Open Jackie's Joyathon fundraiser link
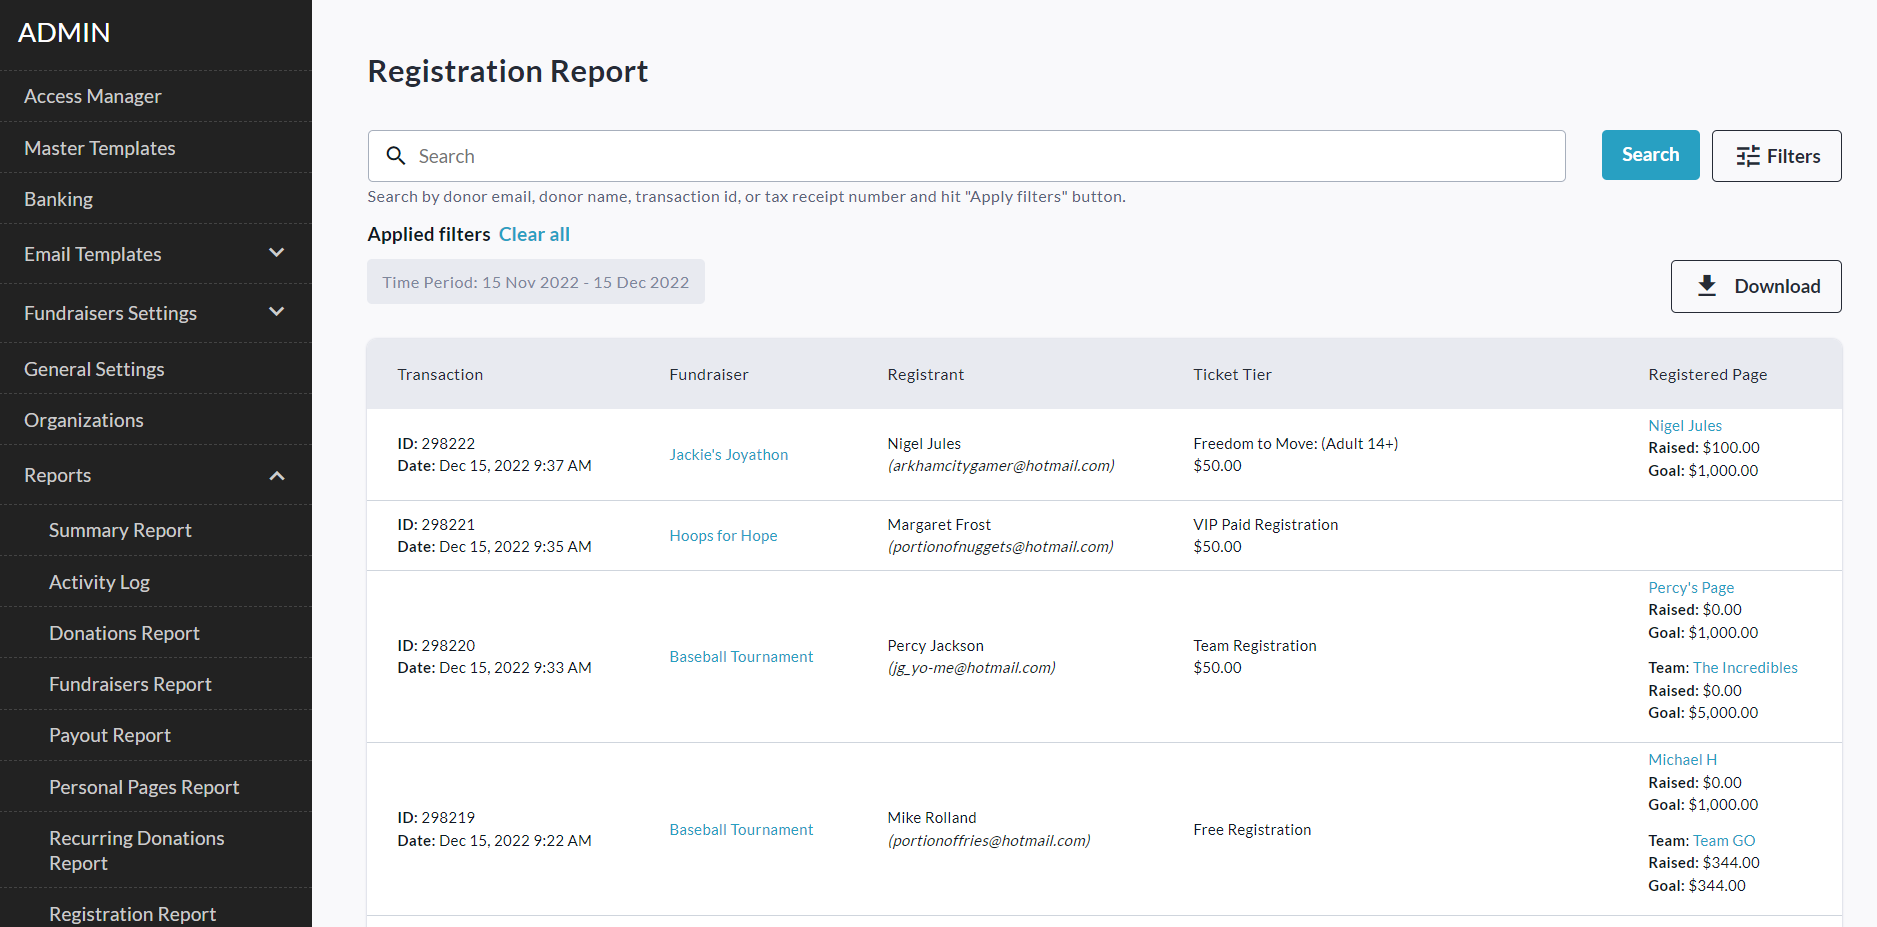1877x927 pixels. (x=728, y=455)
